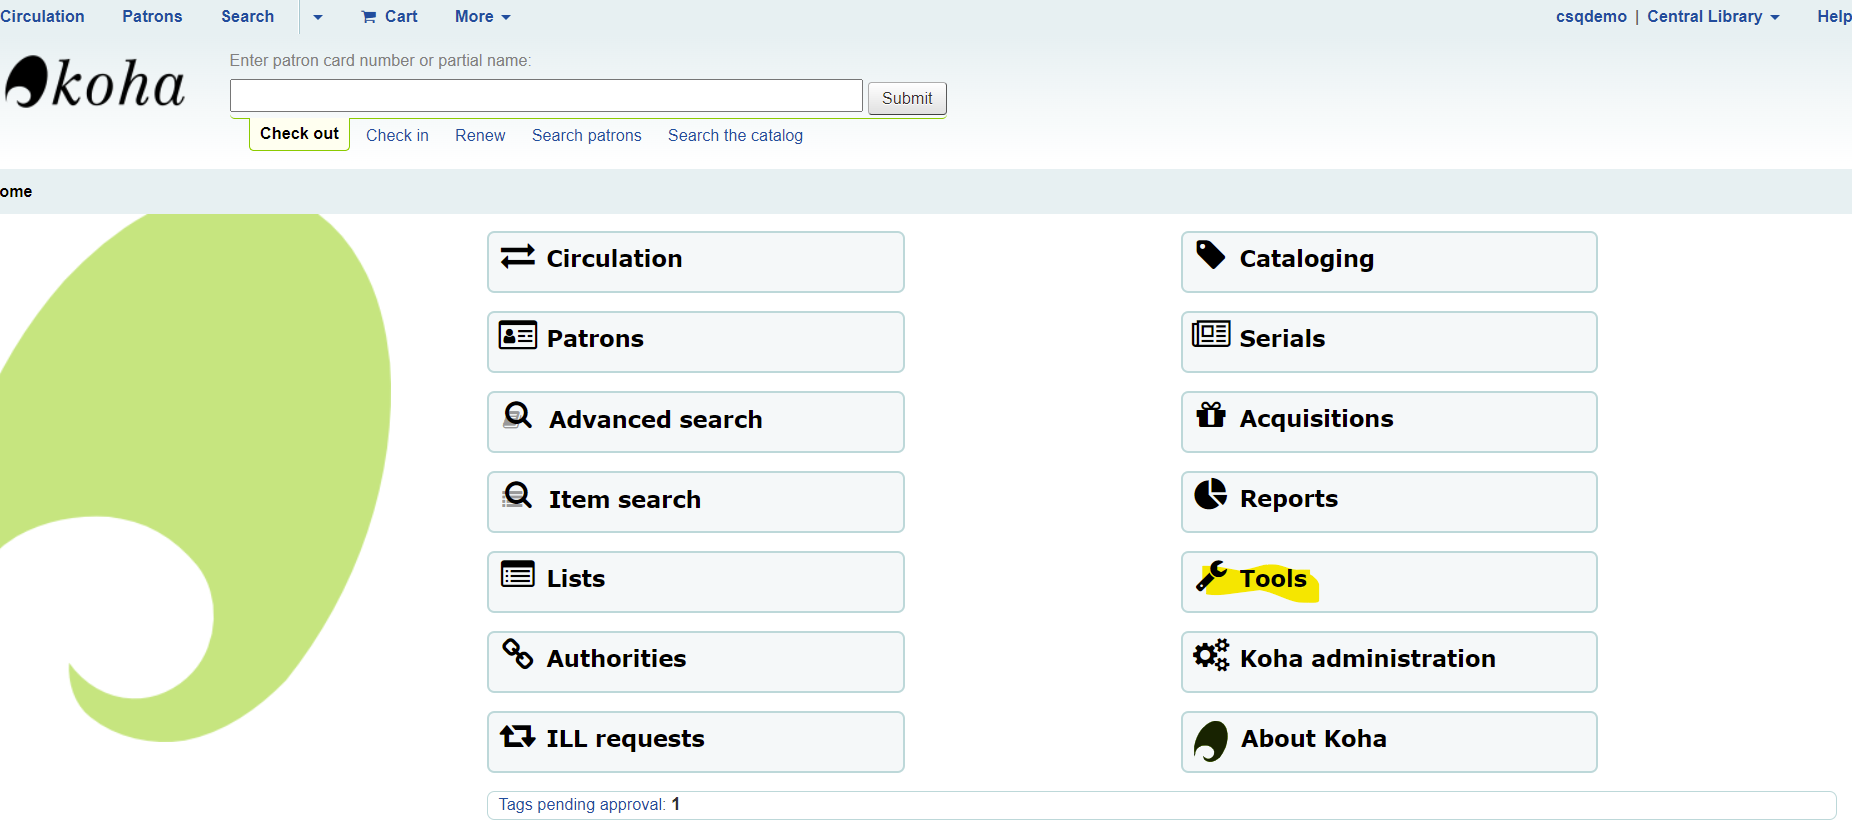This screenshot has height=822, width=1852.
Task: Open the Lists module
Action: click(x=696, y=582)
